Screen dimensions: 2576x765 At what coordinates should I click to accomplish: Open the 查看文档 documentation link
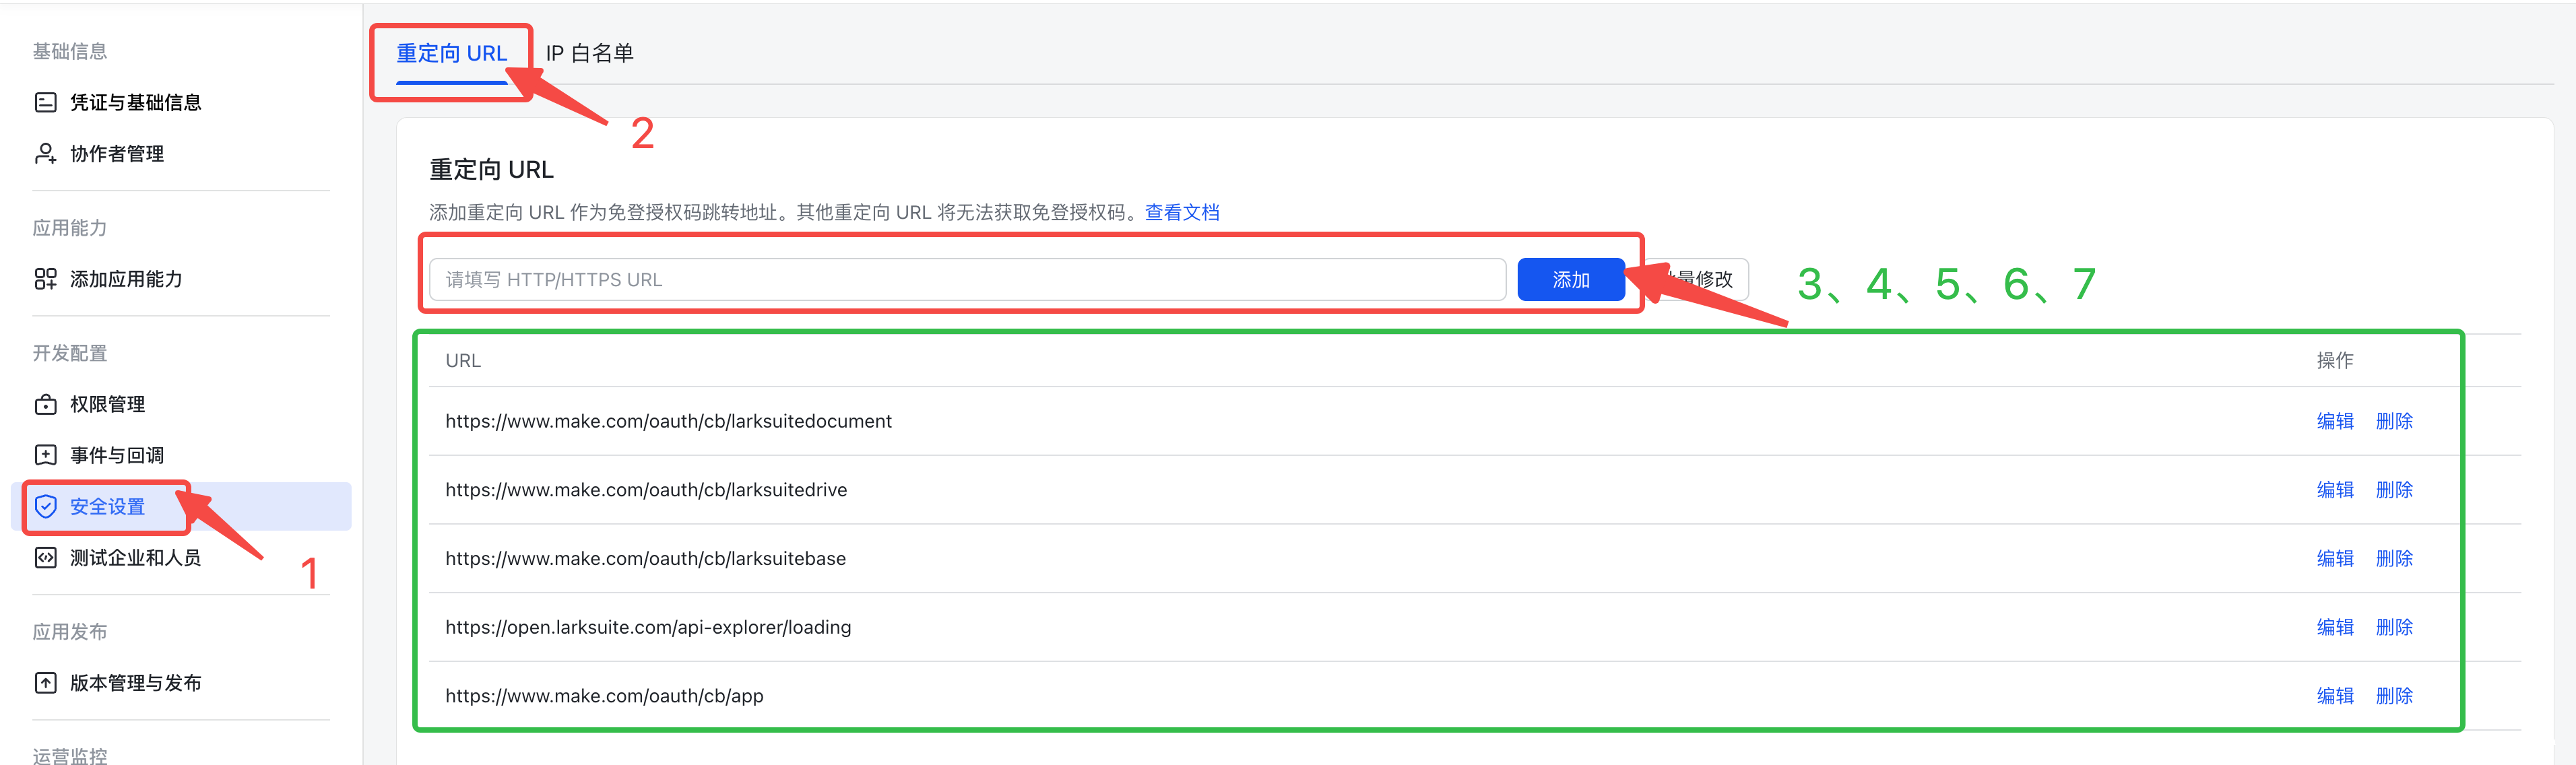[x=1181, y=211]
